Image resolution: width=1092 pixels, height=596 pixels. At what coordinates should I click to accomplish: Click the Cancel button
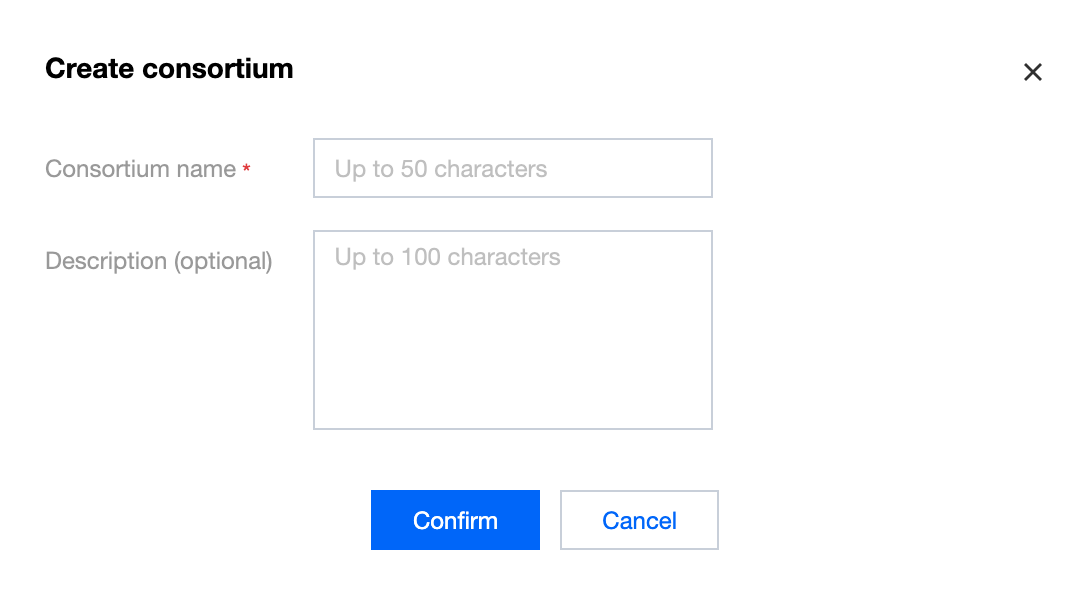639,520
